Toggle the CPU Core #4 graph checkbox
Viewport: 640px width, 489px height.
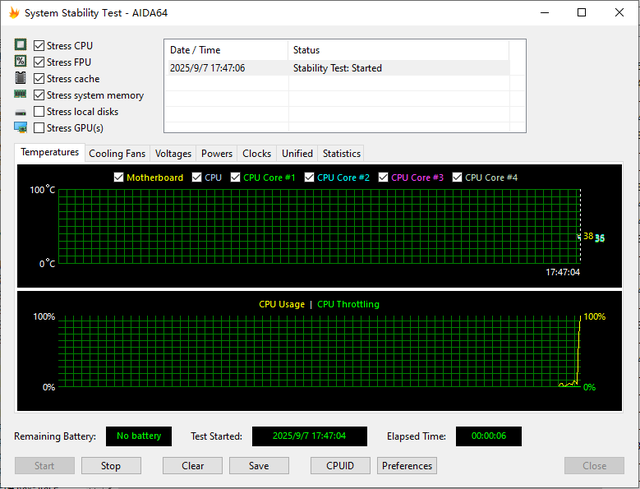pyautogui.click(x=457, y=177)
